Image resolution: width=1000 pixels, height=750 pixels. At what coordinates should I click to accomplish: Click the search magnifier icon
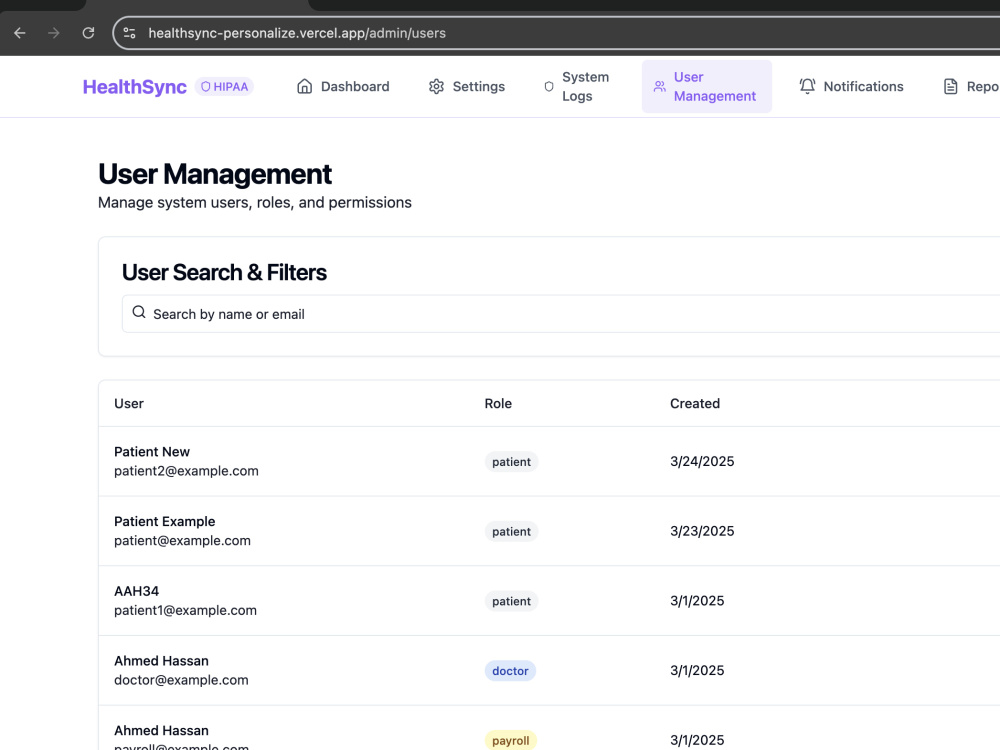[139, 312]
